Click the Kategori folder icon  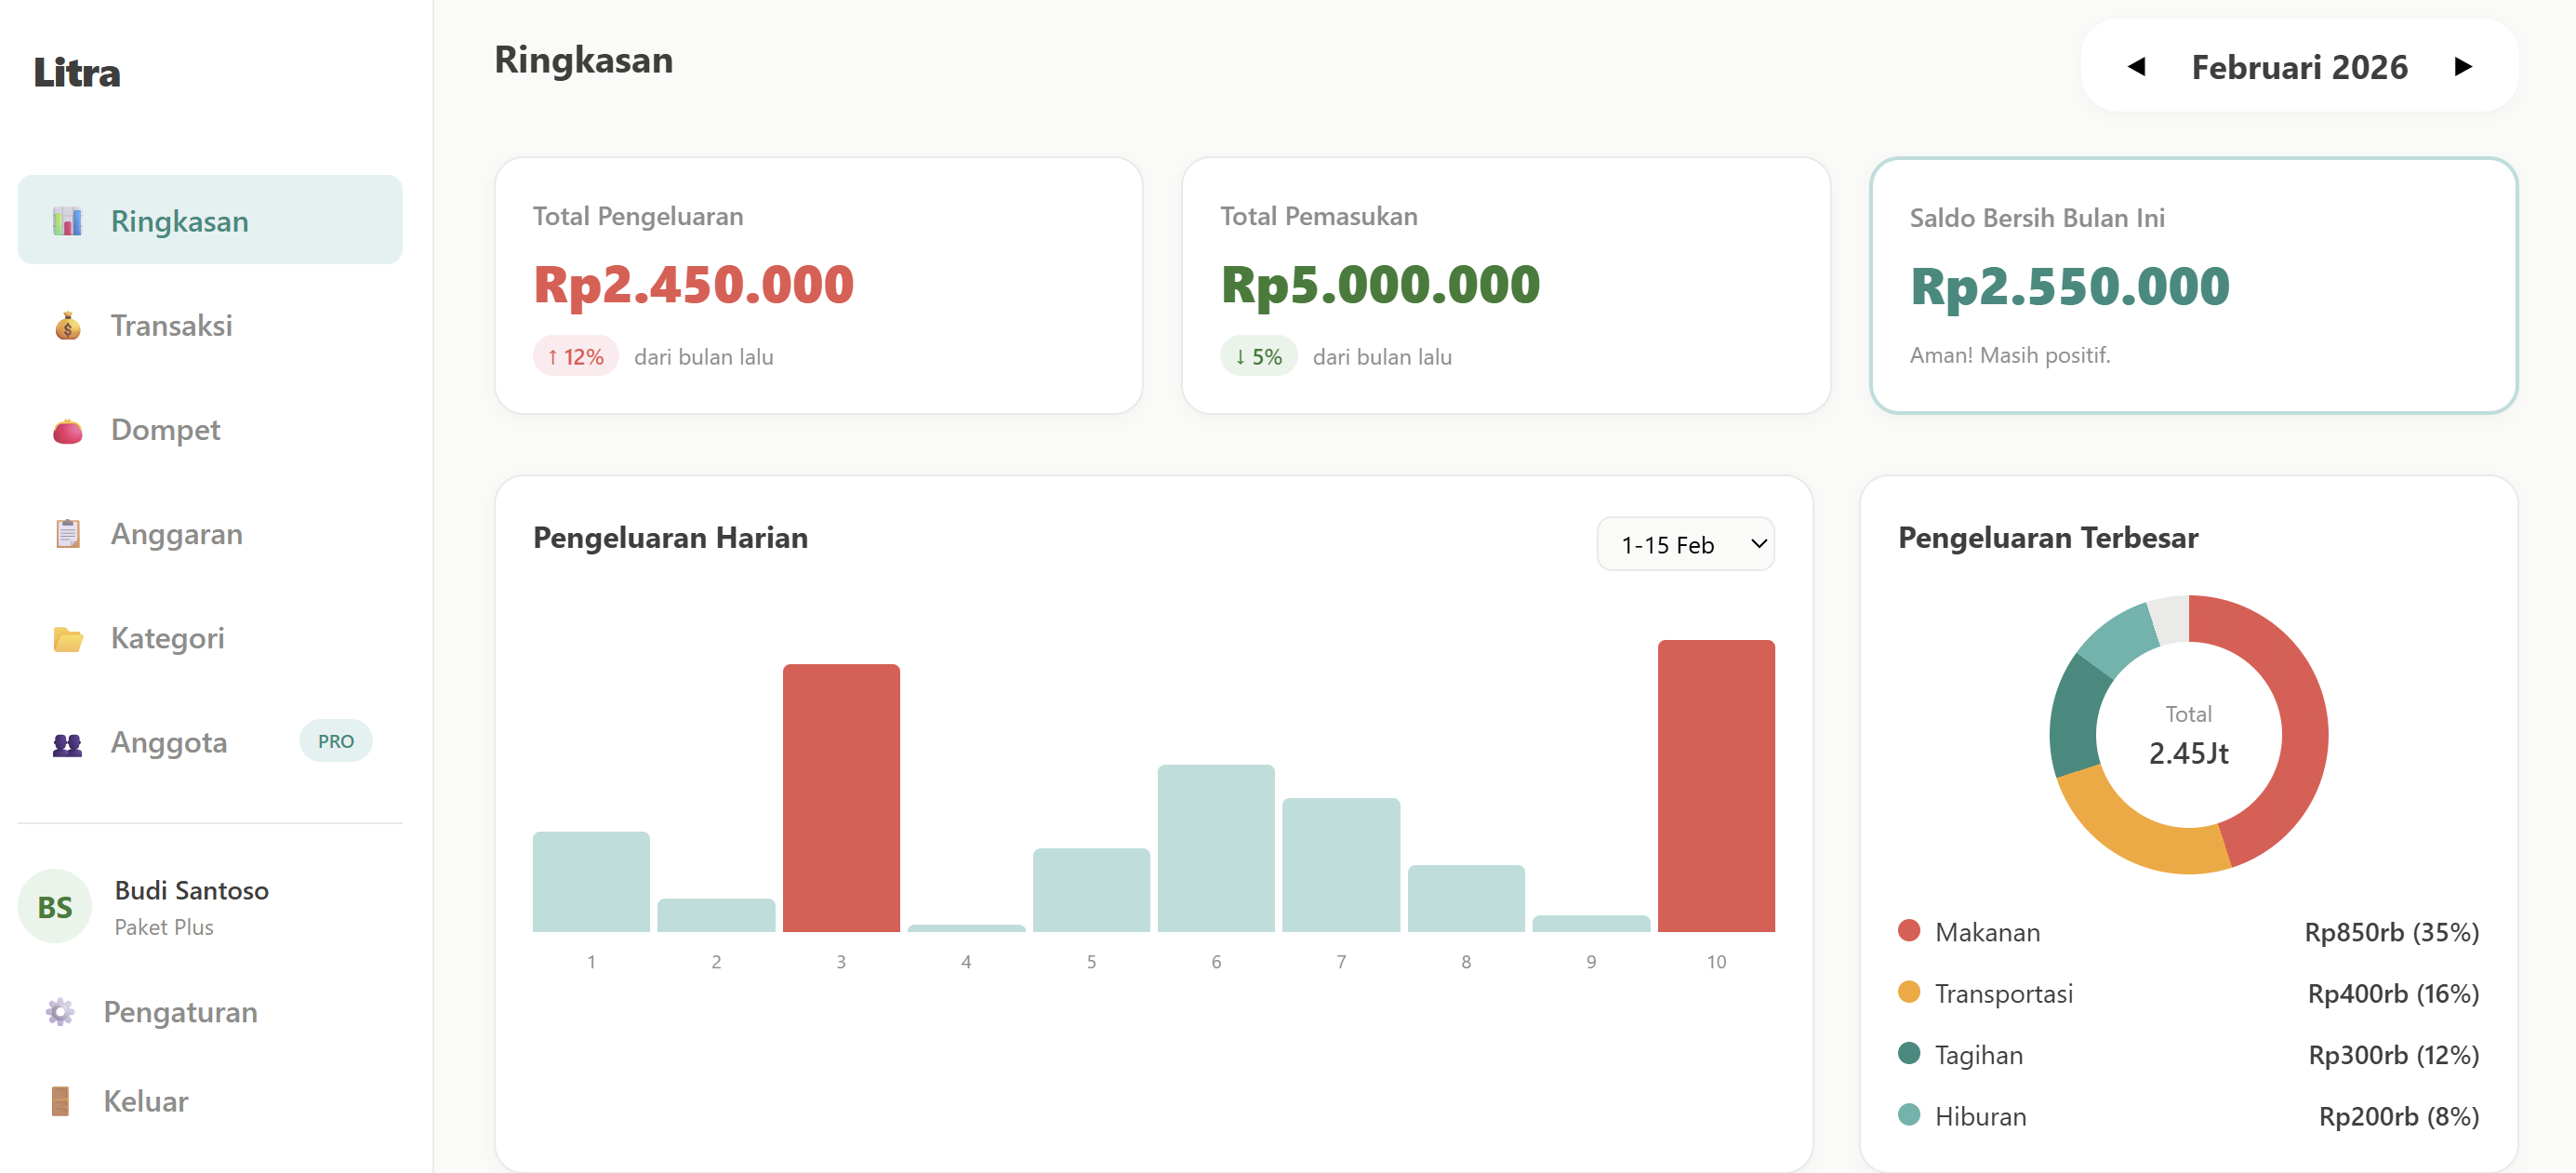tap(67, 638)
